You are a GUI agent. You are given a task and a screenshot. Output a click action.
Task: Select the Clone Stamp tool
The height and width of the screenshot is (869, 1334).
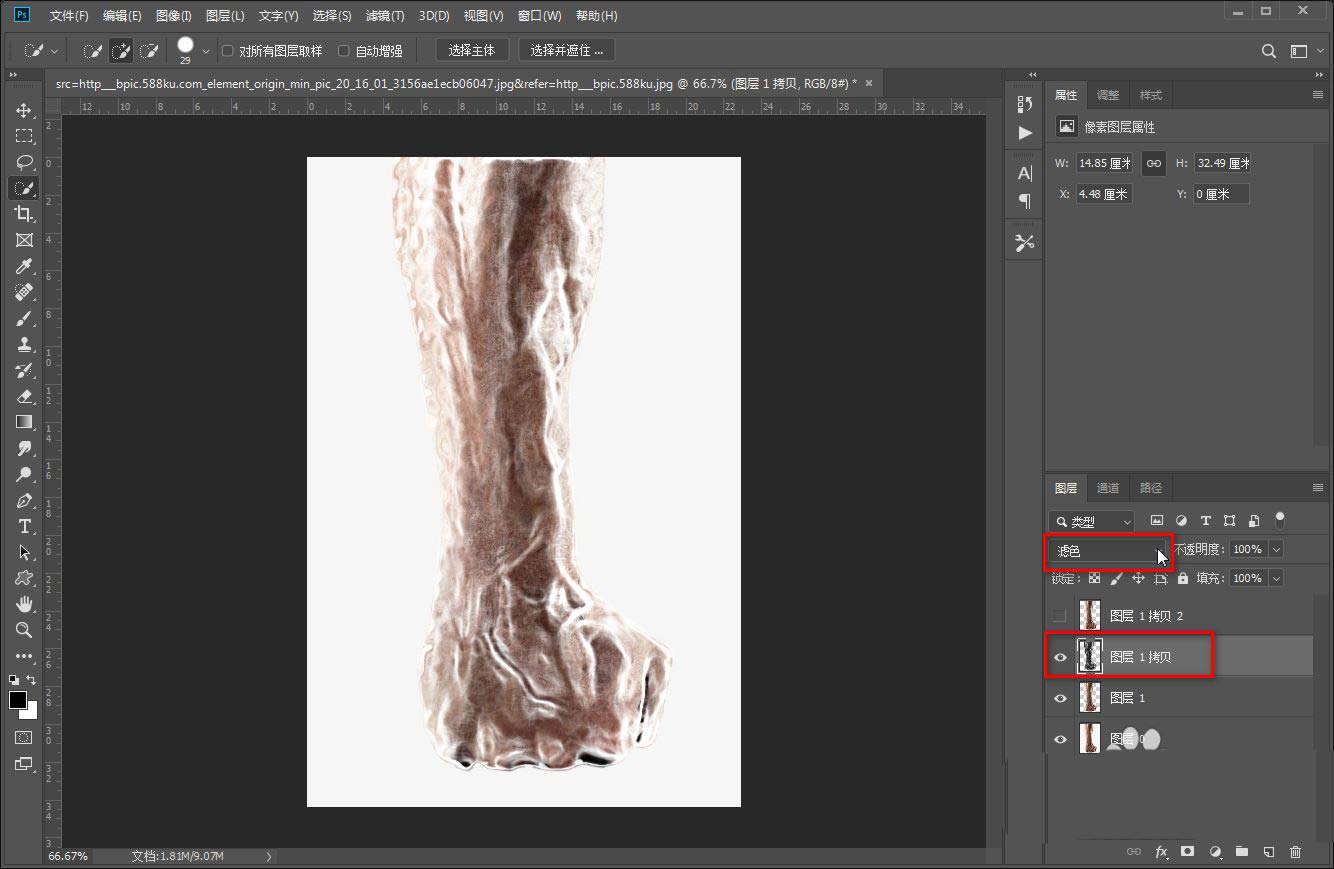click(24, 344)
